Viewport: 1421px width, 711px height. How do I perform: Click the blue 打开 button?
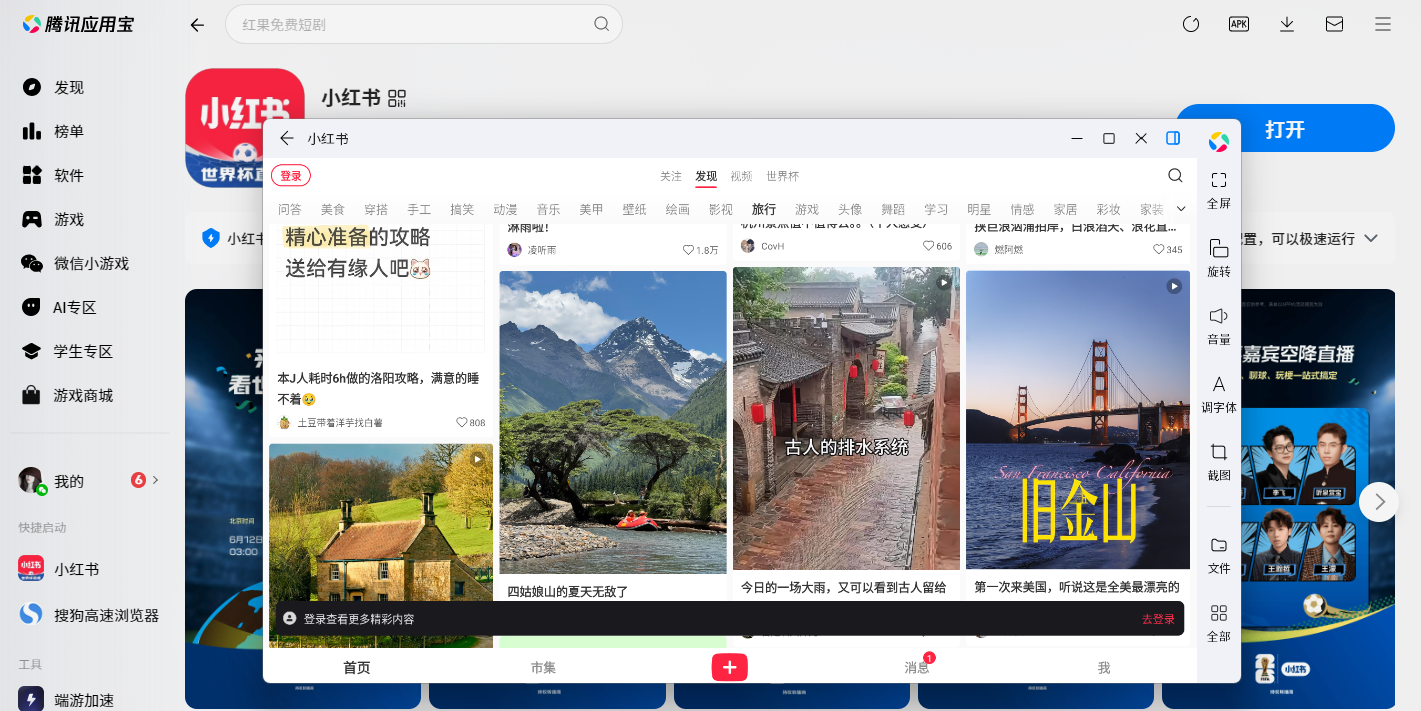pyautogui.click(x=1285, y=129)
